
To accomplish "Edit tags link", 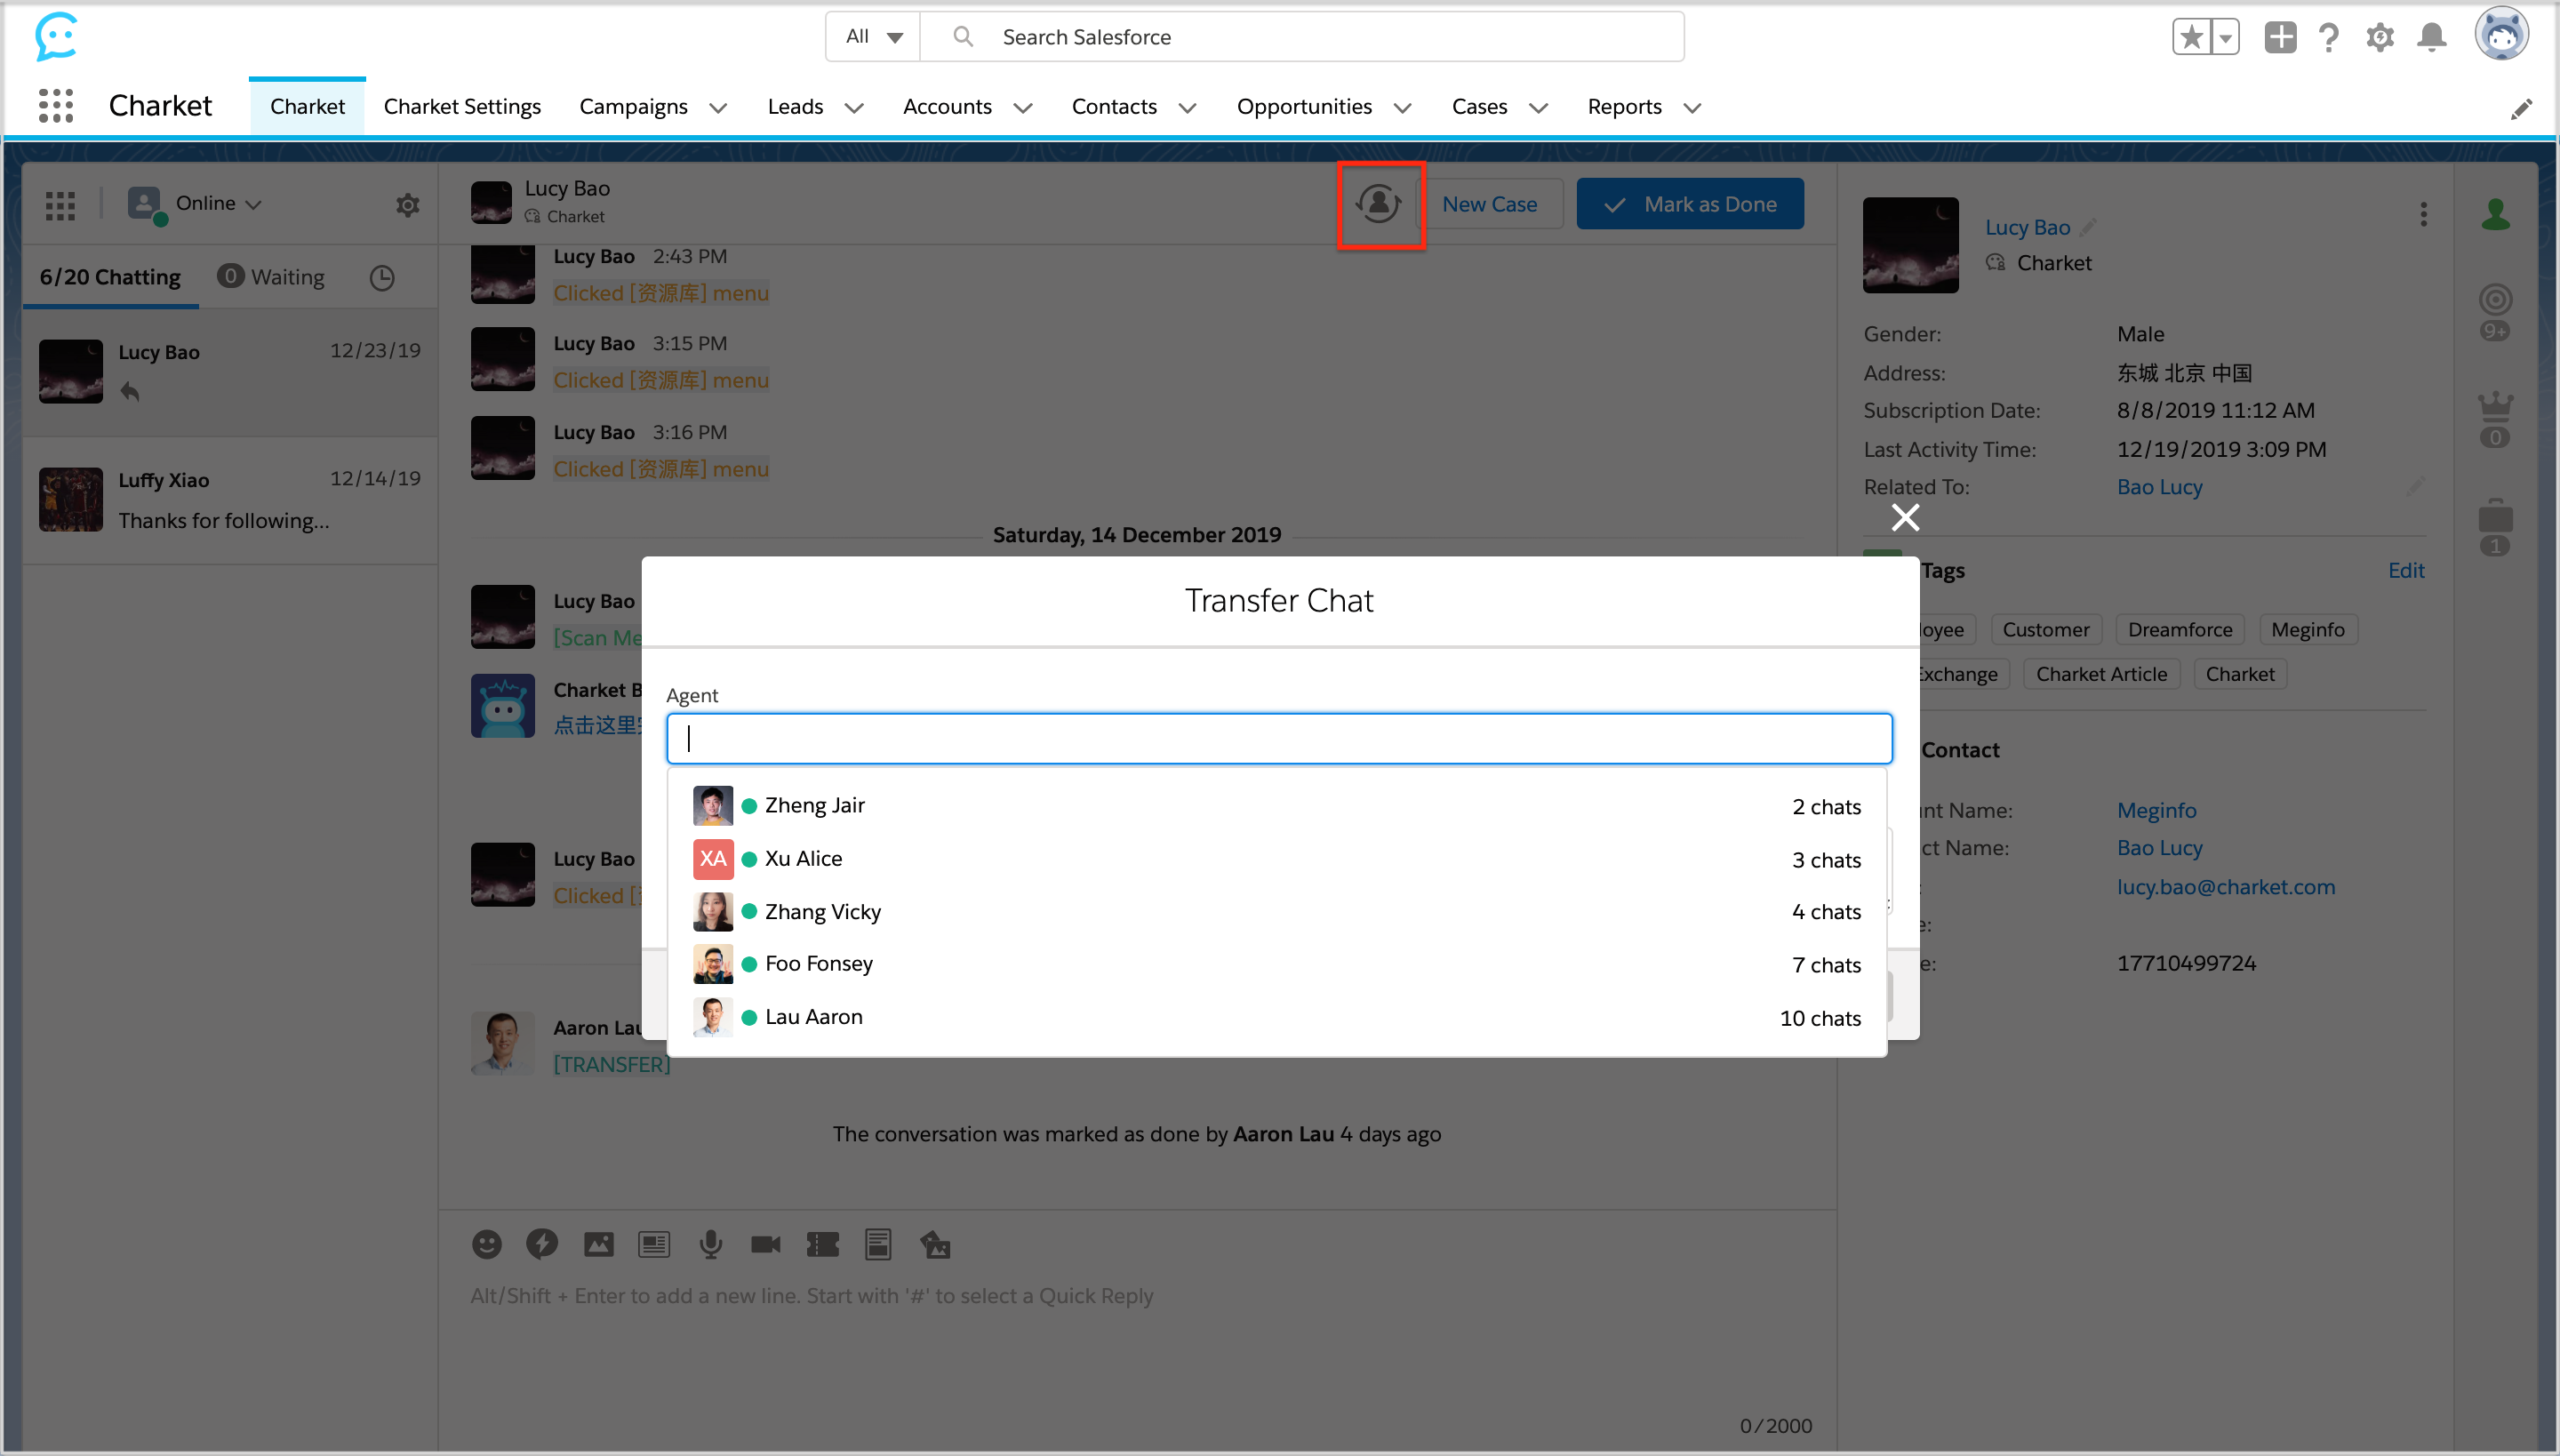I will pyautogui.click(x=2406, y=570).
